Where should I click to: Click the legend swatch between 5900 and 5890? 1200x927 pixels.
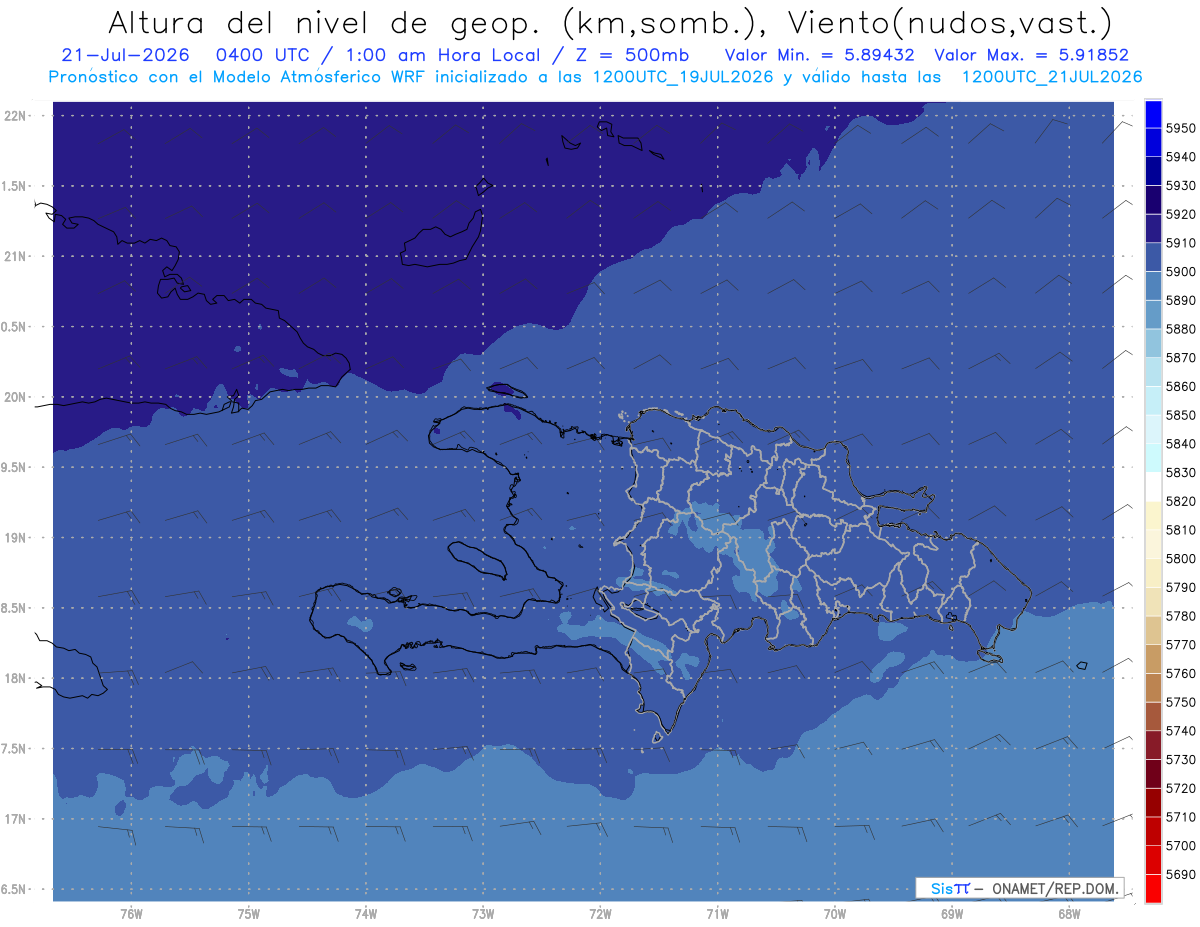point(1153,286)
